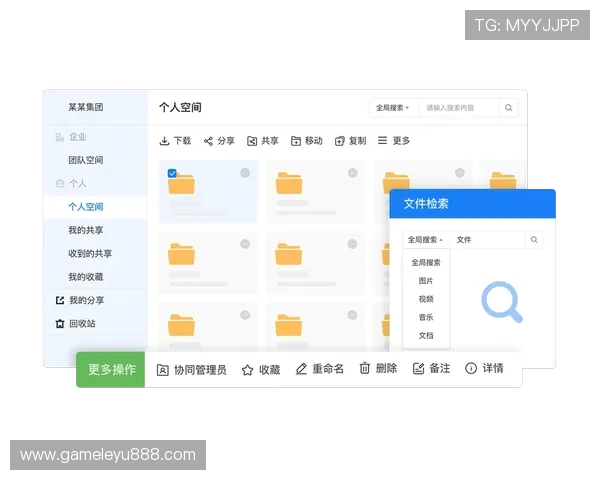Screen dimensions: 600x480
Task: Click search magnifier in 文件检索 panel
Action: (534, 240)
